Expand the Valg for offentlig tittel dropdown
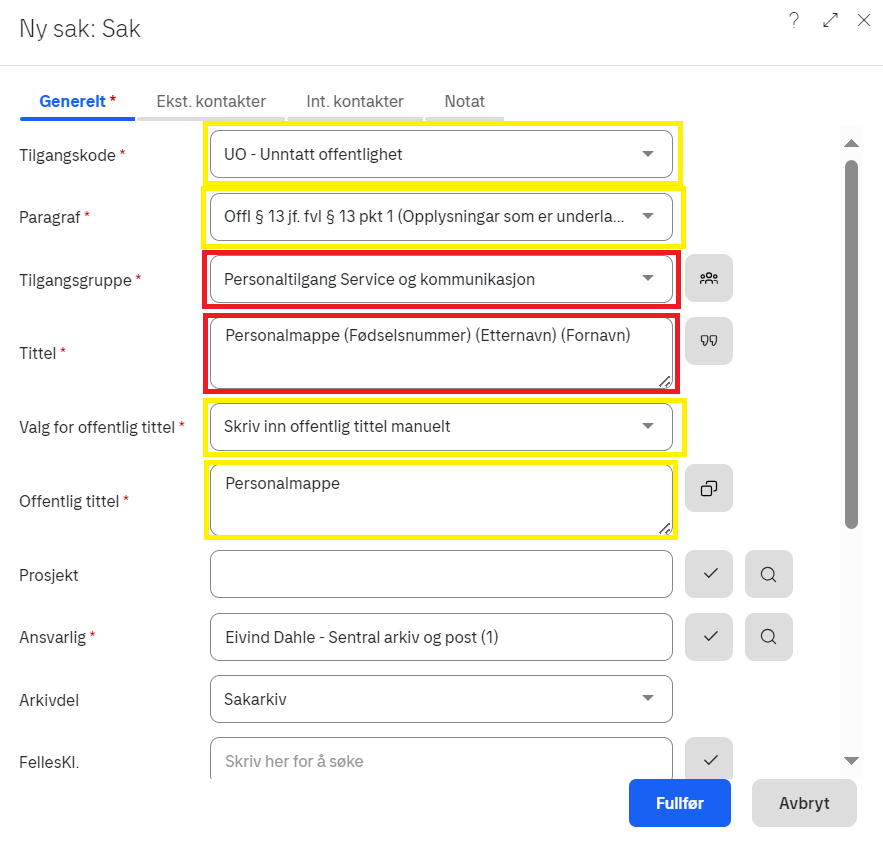The image size is (883, 848). (441, 427)
